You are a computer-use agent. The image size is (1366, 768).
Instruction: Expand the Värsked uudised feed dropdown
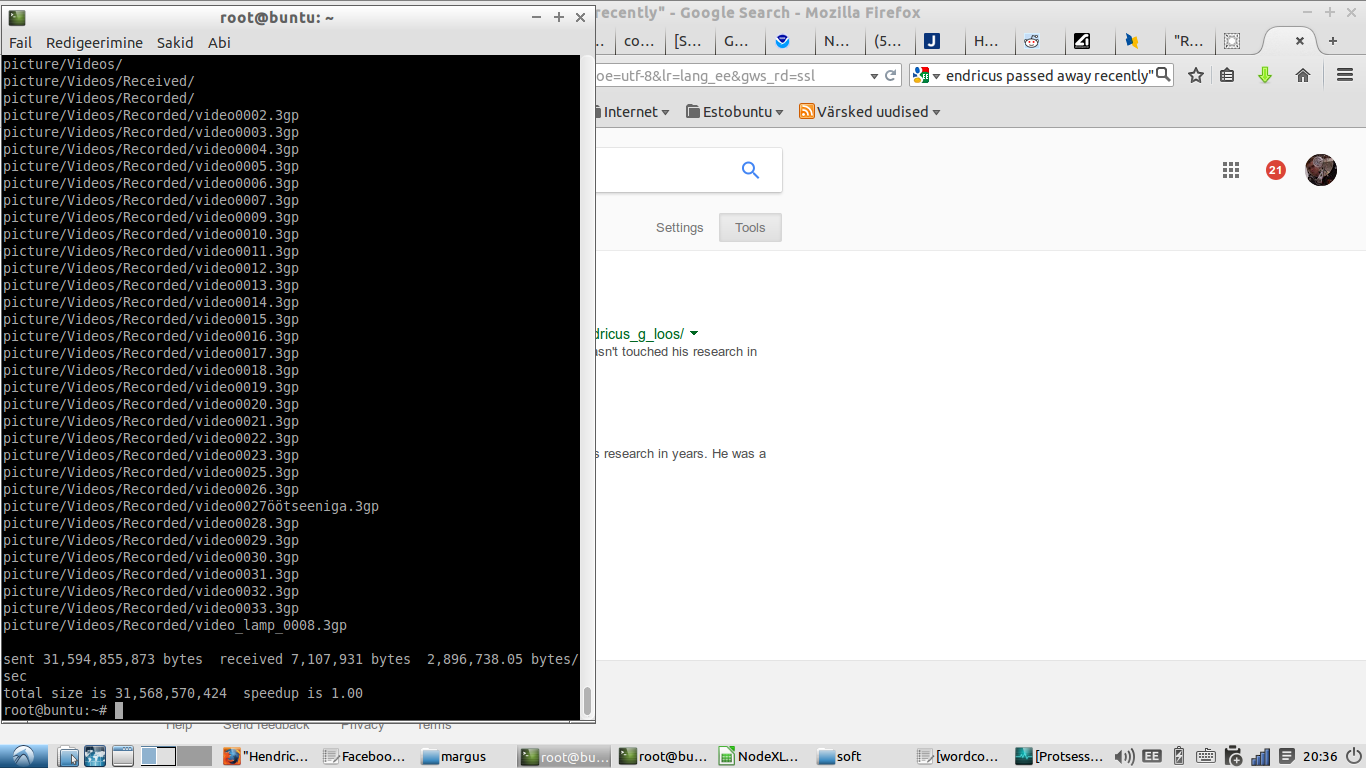coord(870,112)
